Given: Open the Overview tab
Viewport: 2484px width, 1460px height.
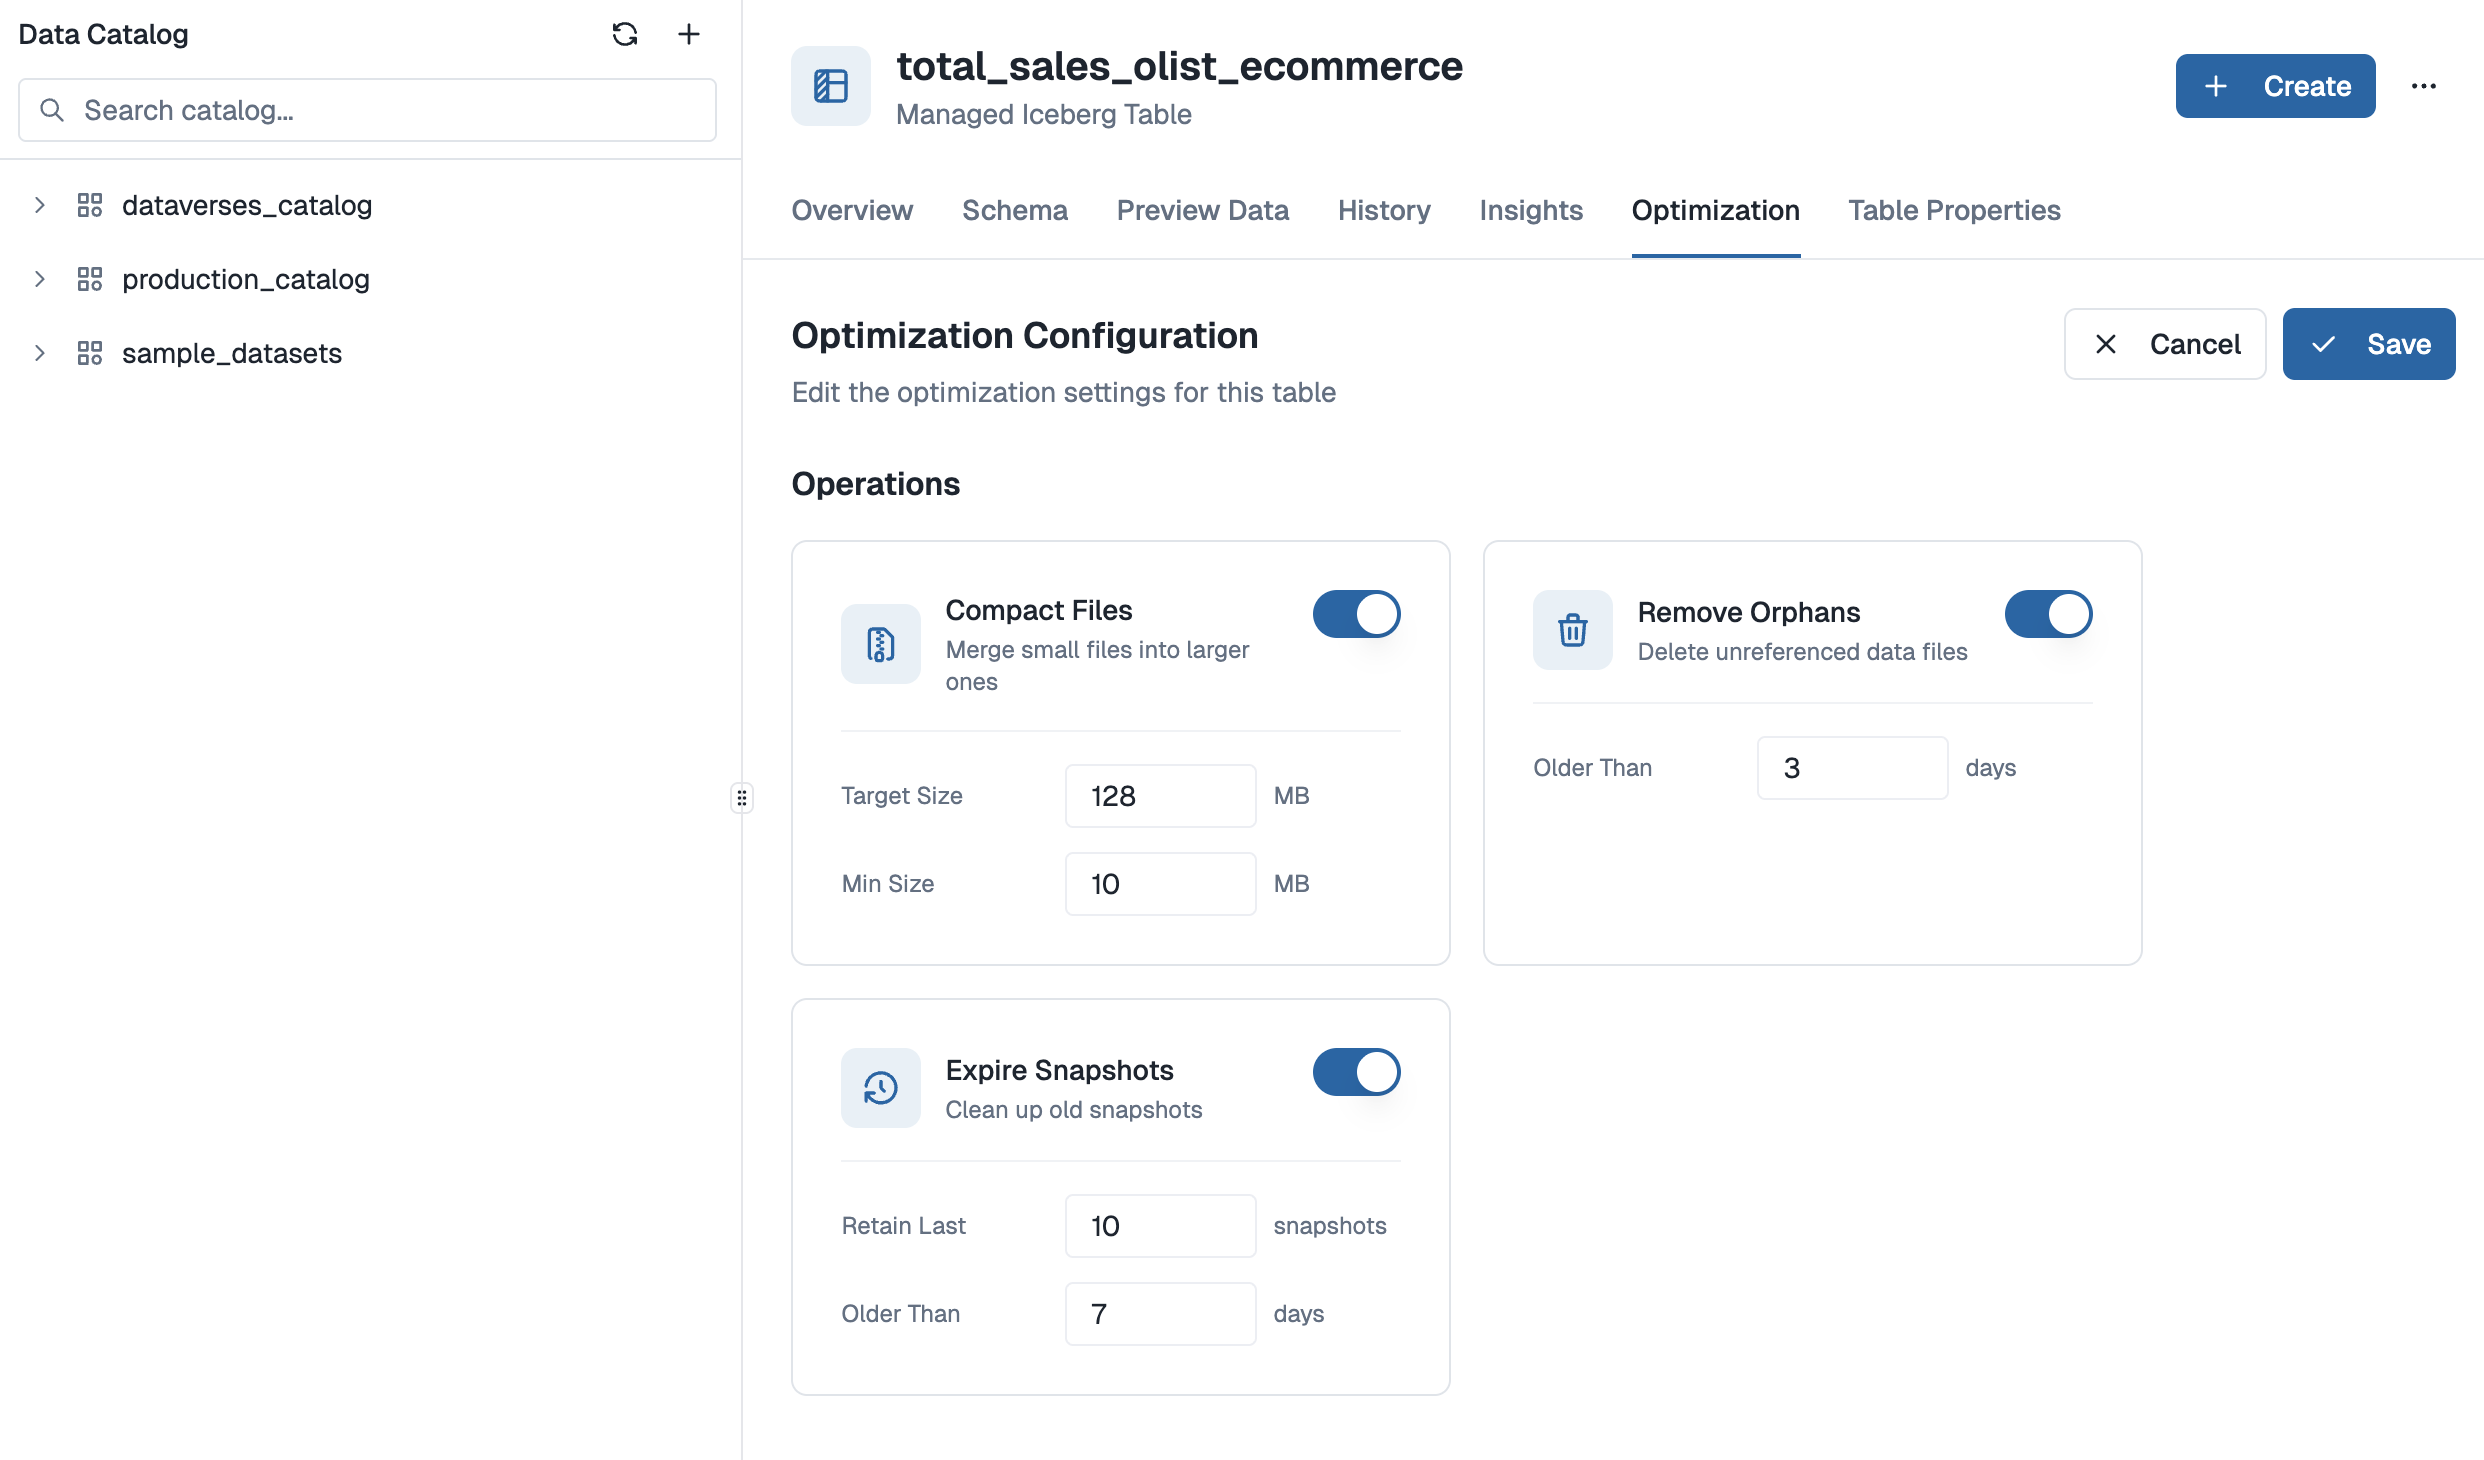Looking at the screenshot, I should click(x=852, y=210).
